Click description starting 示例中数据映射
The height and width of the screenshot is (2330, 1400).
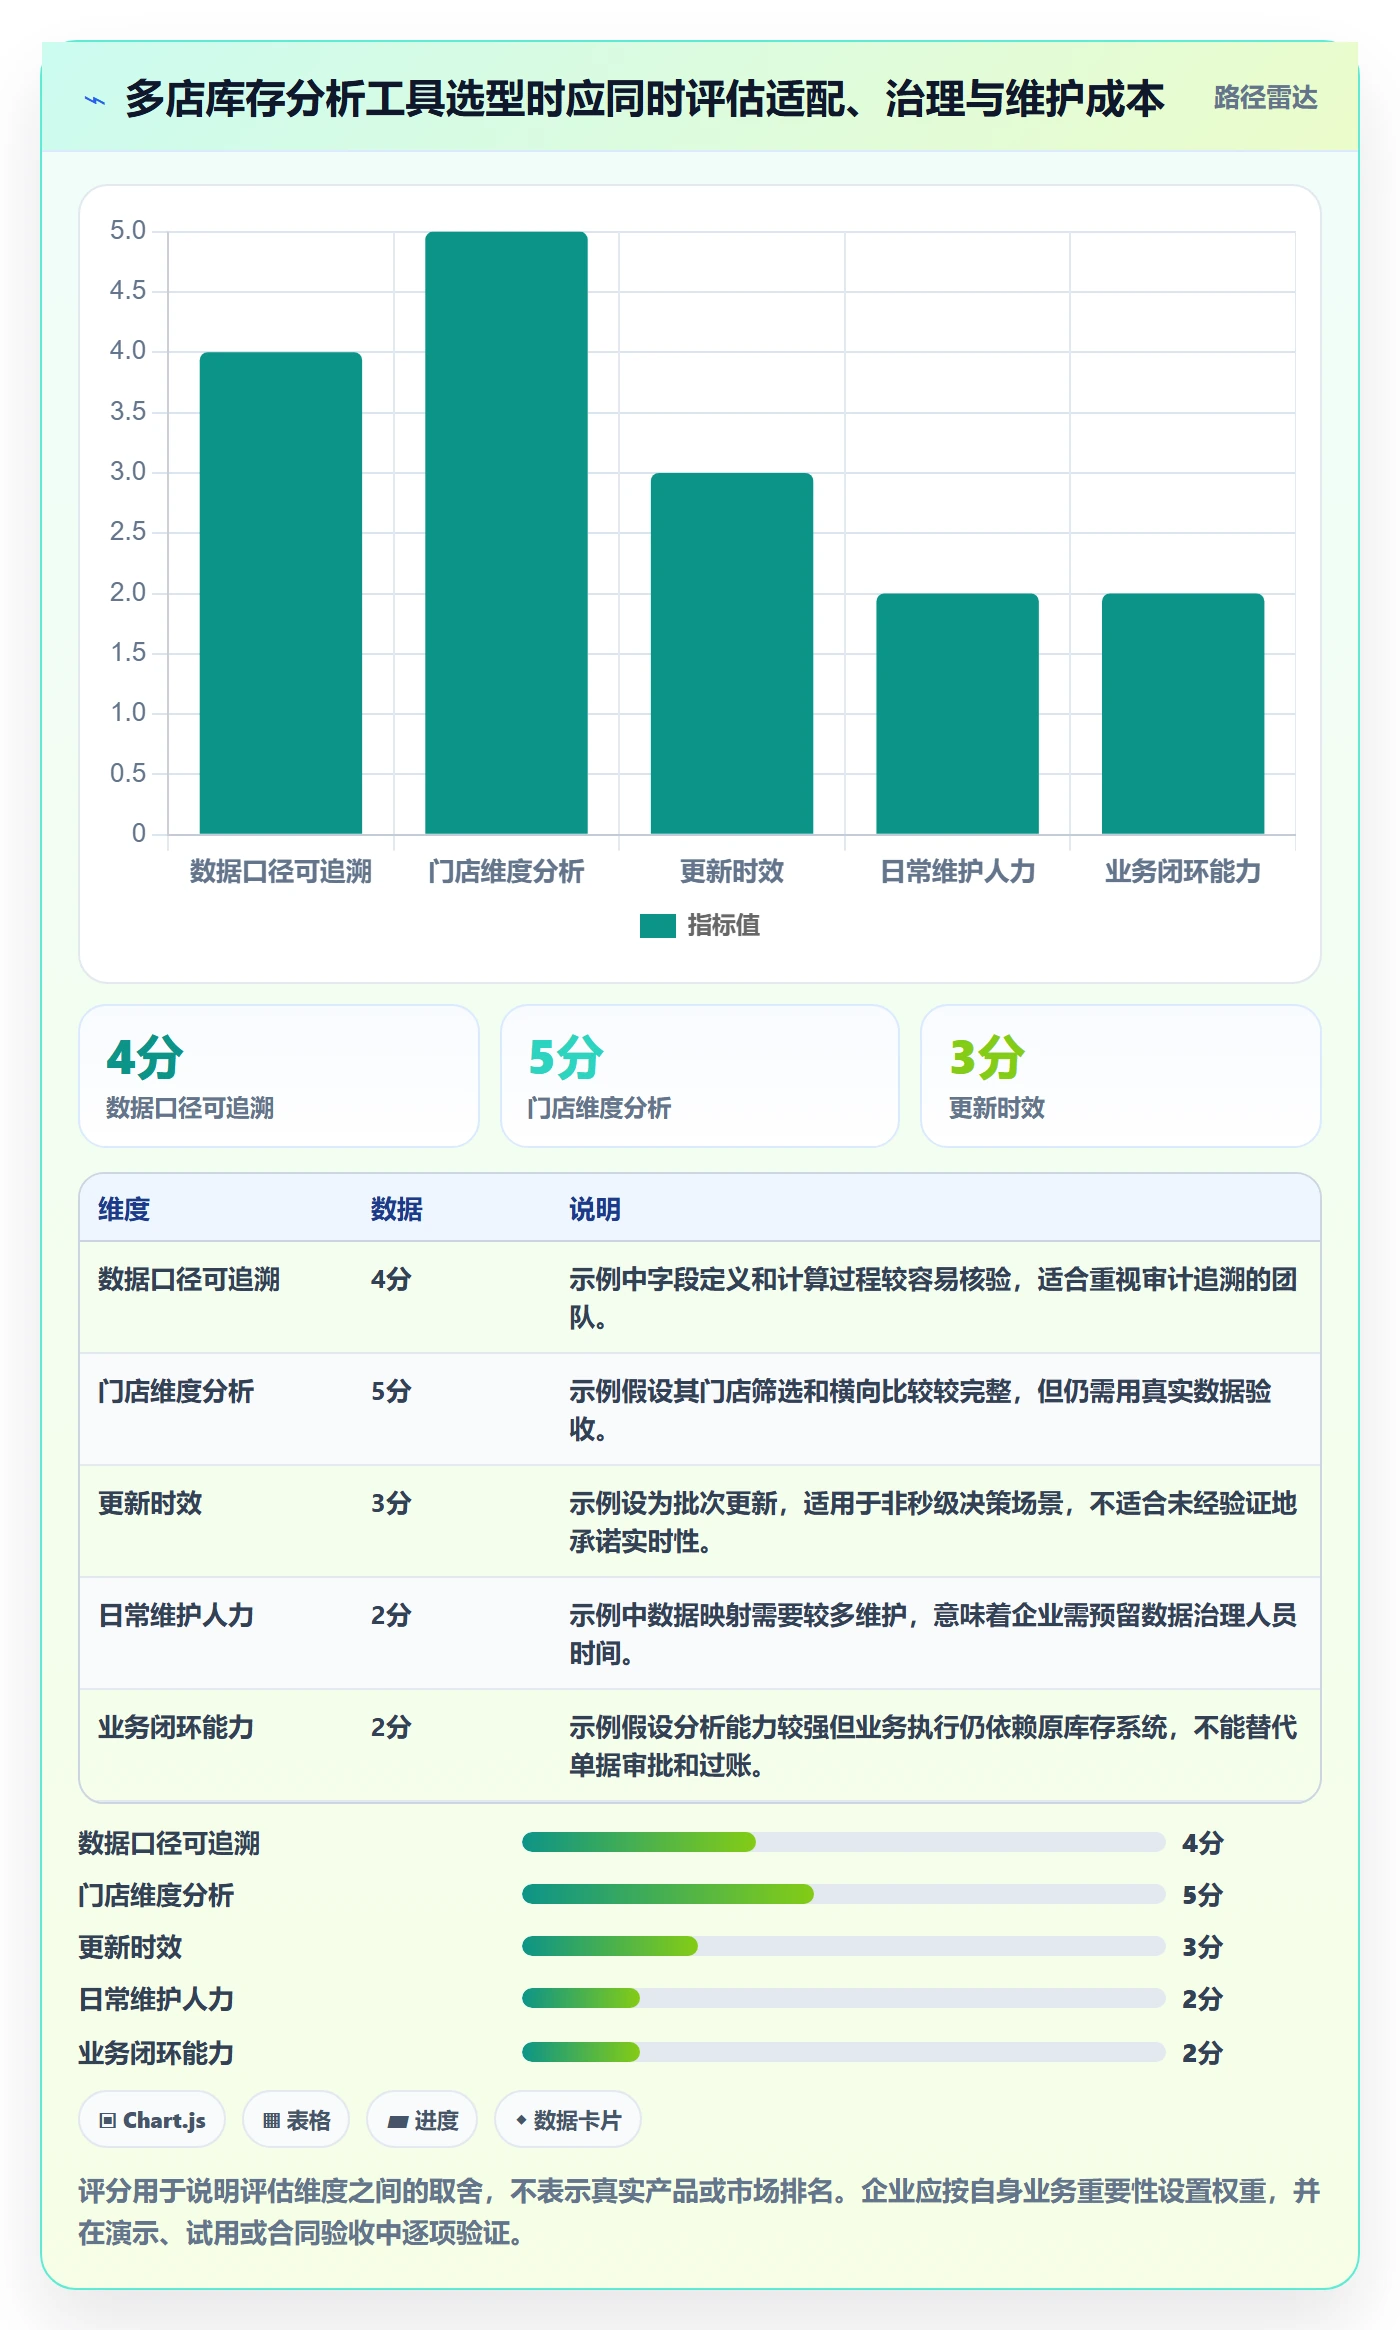pos(933,1634)
